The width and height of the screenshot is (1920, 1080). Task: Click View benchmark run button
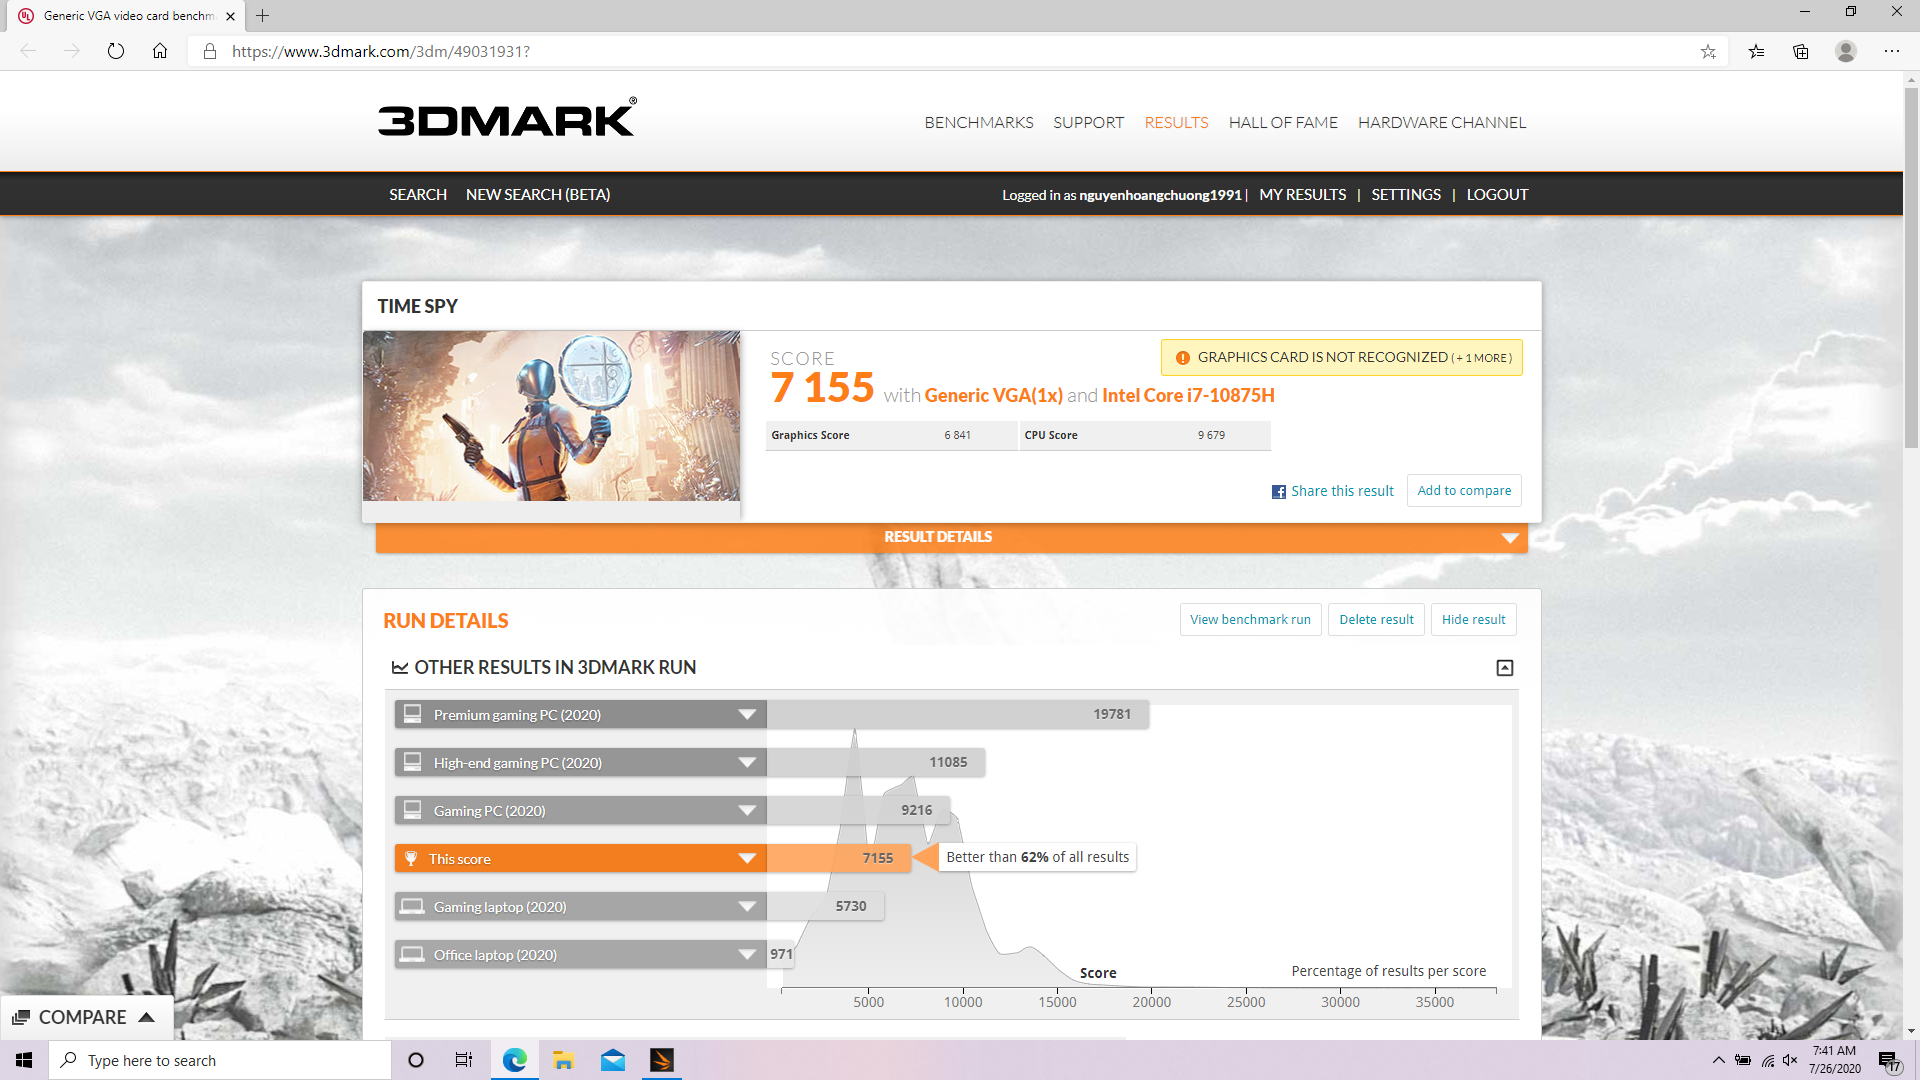coord(1250,619)
